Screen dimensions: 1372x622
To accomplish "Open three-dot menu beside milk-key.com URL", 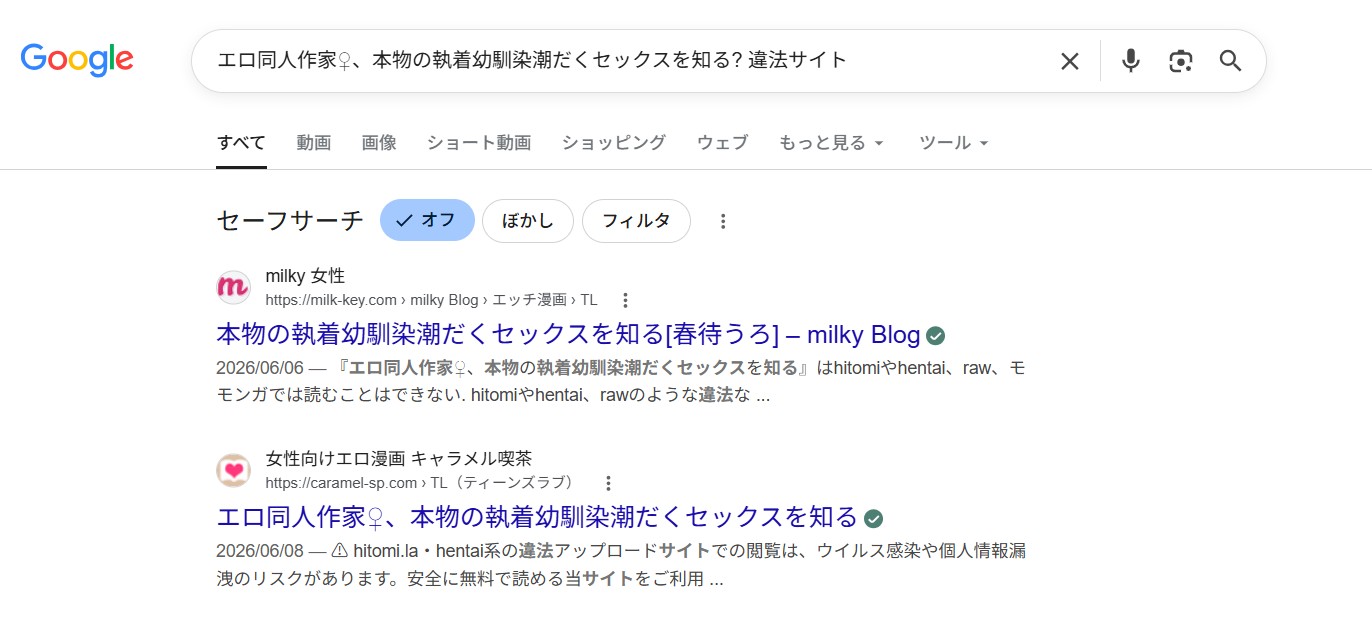I will point(625,300).
